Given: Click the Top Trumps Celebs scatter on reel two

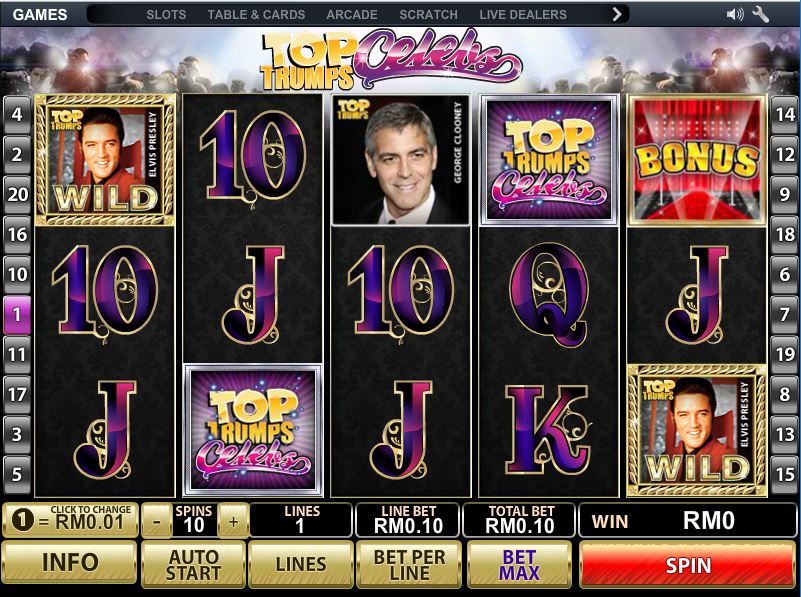Looking at the screenshot, I should point(253,430).
